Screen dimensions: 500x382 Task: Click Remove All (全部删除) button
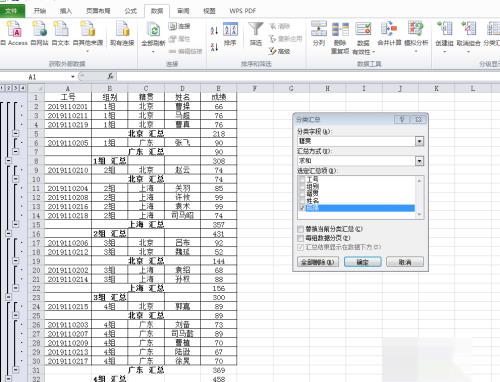pos(318,262)
